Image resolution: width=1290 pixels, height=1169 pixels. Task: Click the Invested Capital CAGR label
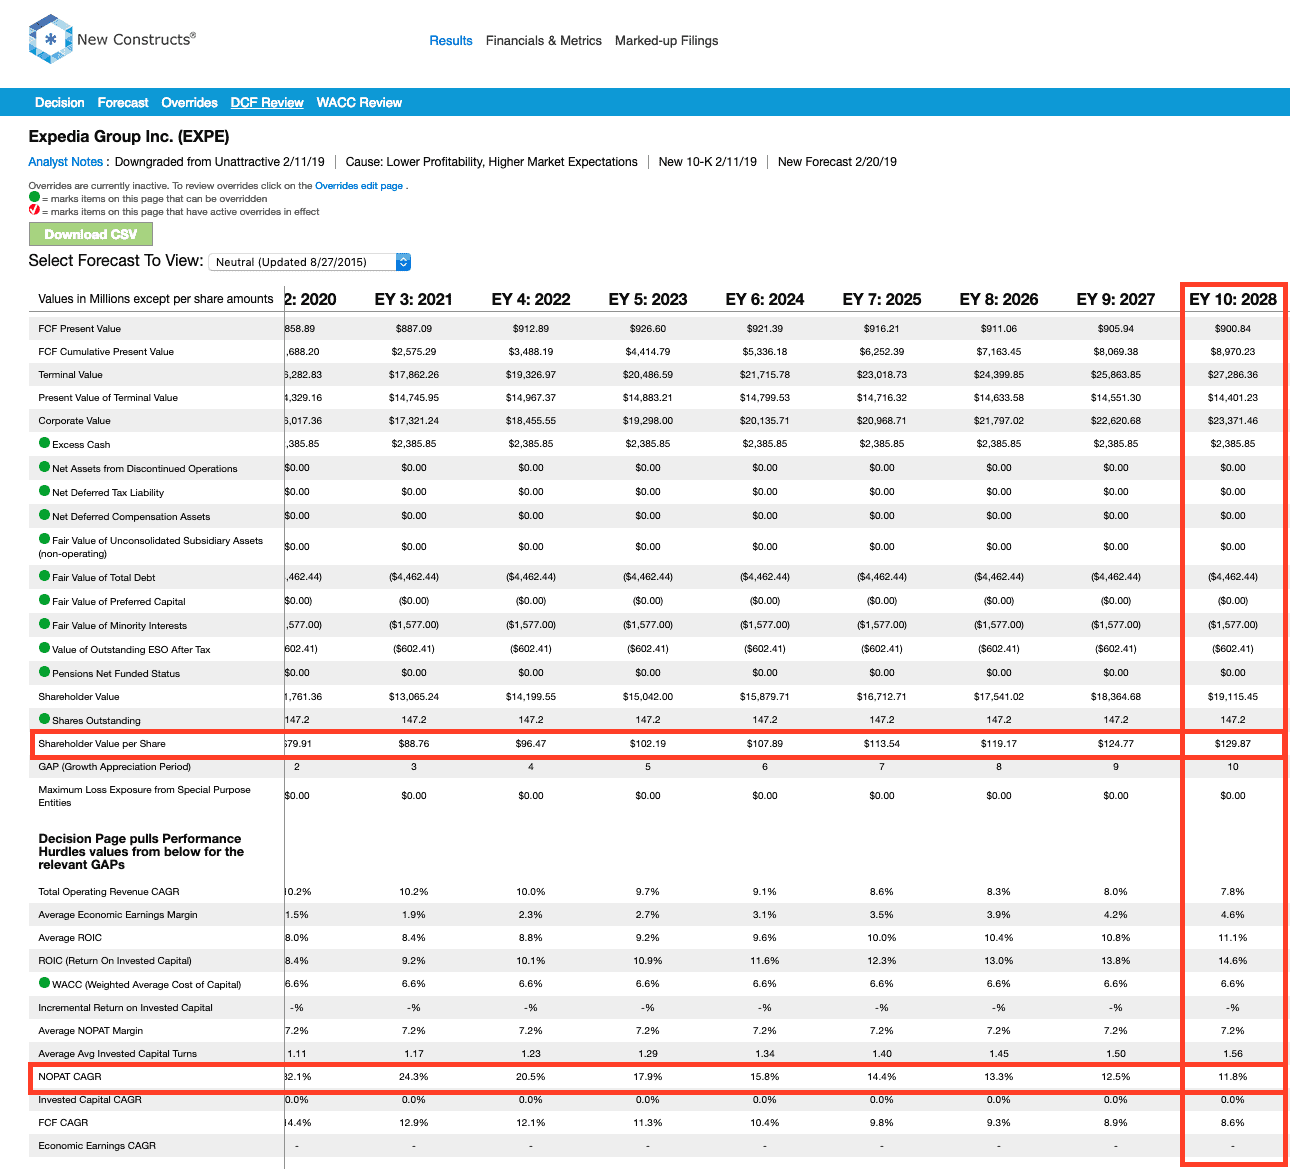tap(90, 1100)
